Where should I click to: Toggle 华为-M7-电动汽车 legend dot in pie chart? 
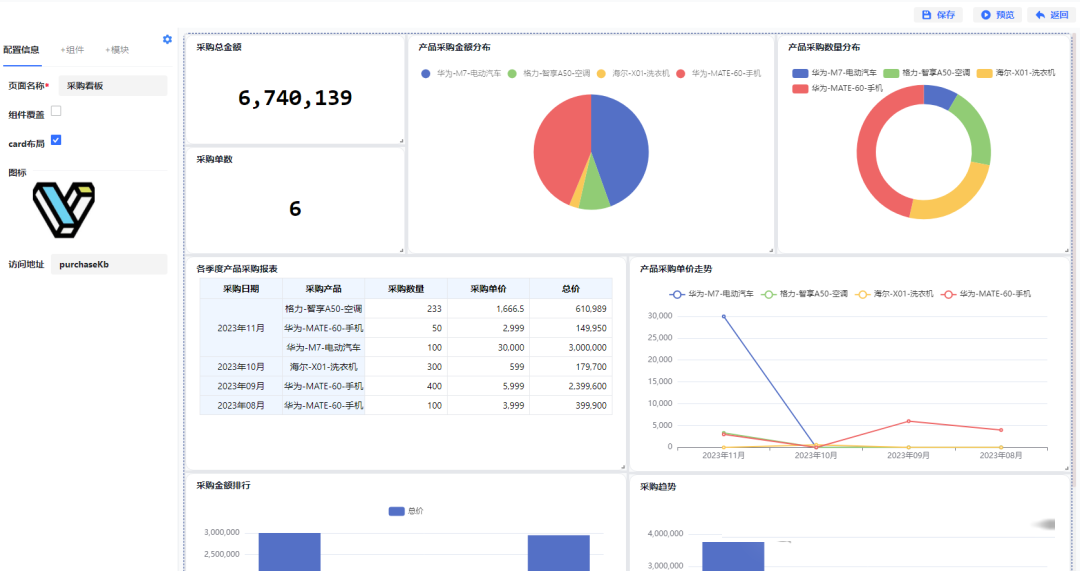pos(426,74)
